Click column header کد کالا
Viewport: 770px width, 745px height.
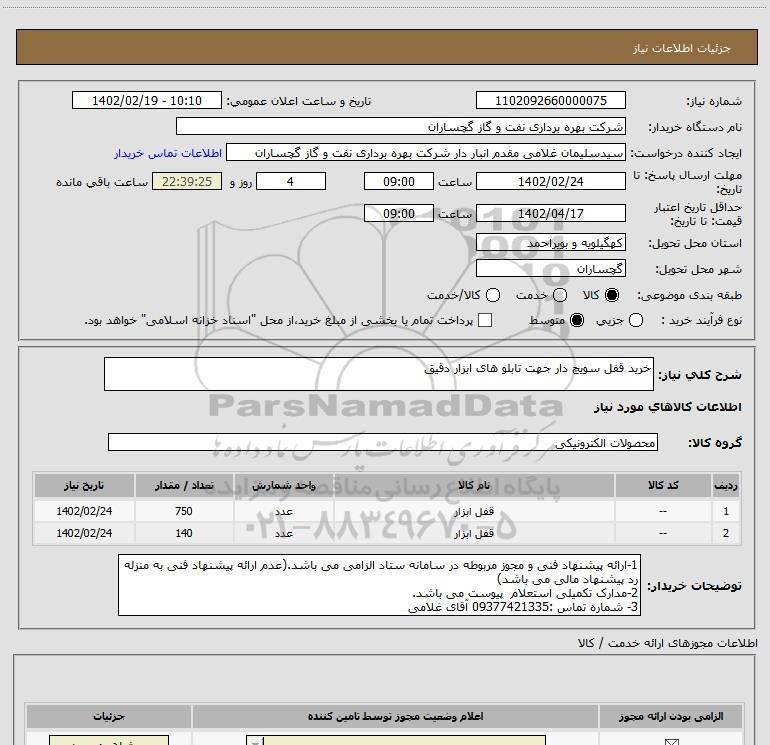663,486
